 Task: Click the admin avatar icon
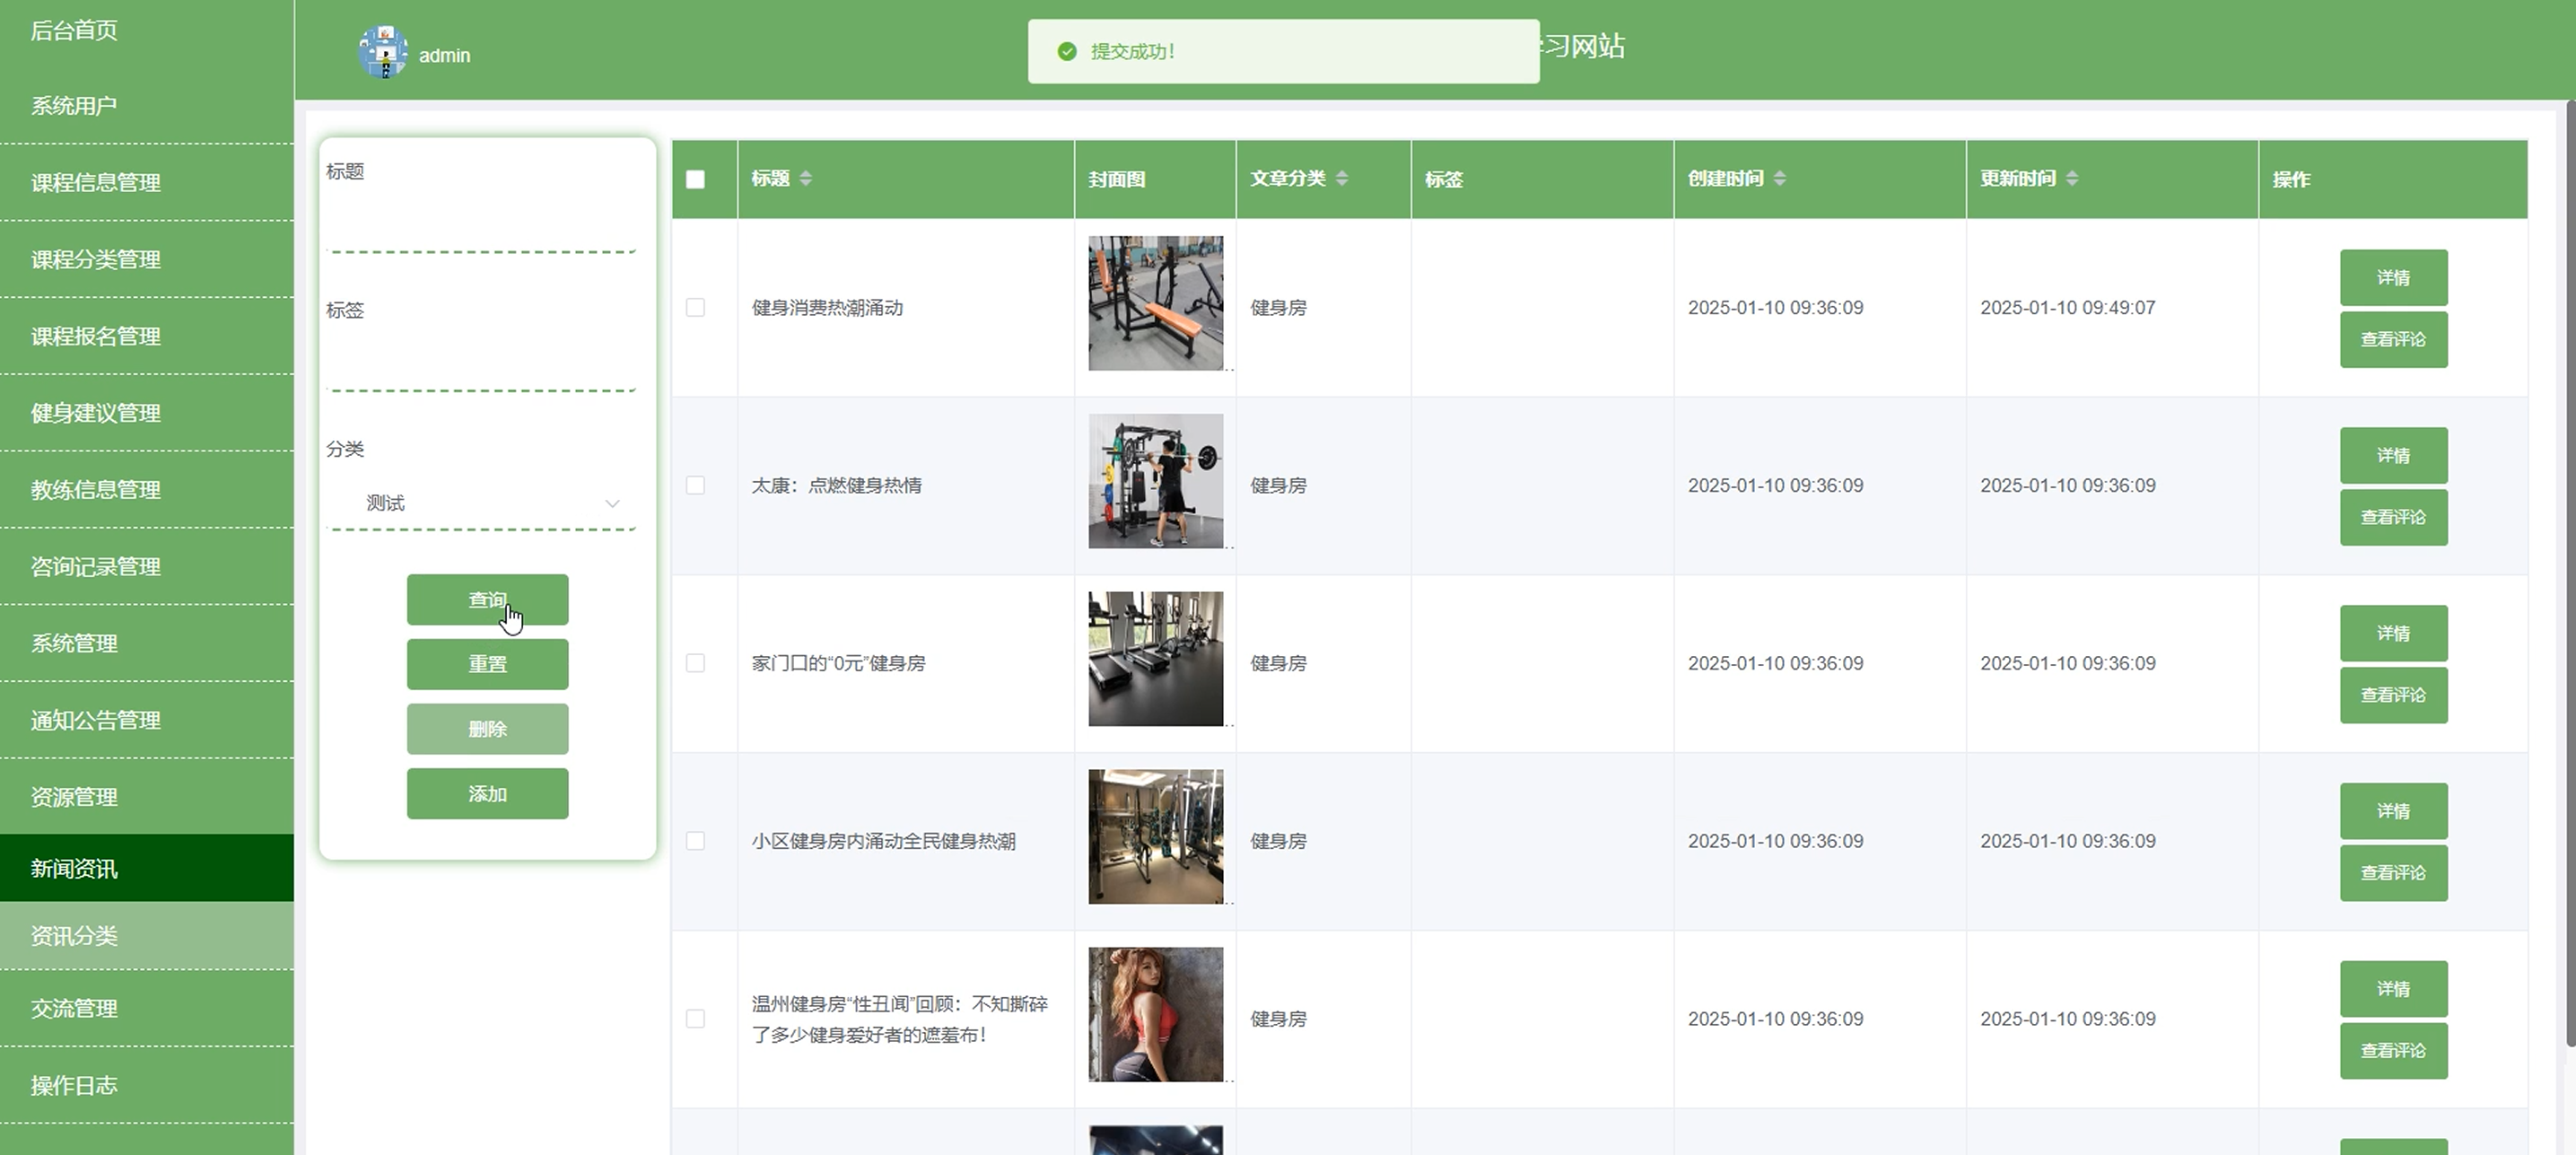[x=382, y=52]
